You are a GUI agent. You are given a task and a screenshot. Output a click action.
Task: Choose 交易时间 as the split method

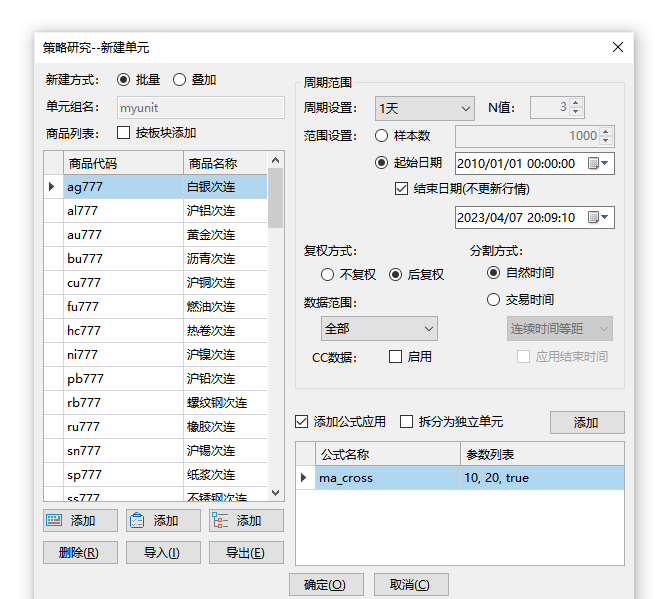(493, 299)
